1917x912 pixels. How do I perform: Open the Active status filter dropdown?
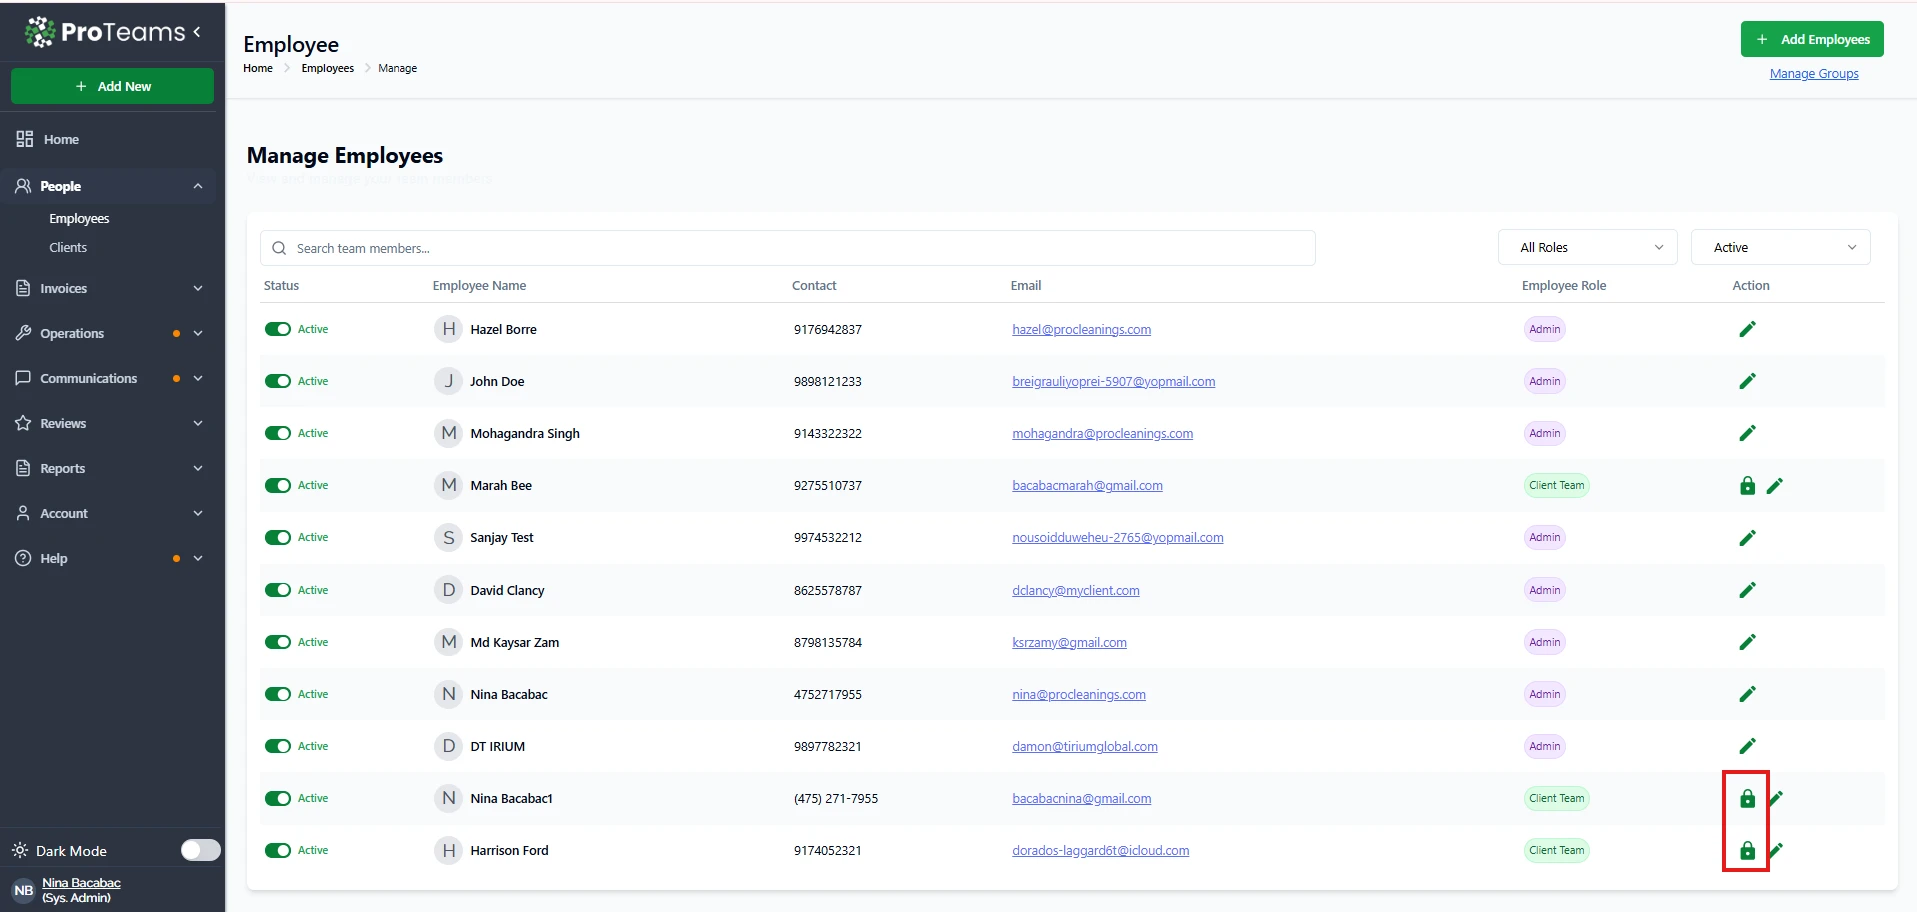click(1780, 247)
